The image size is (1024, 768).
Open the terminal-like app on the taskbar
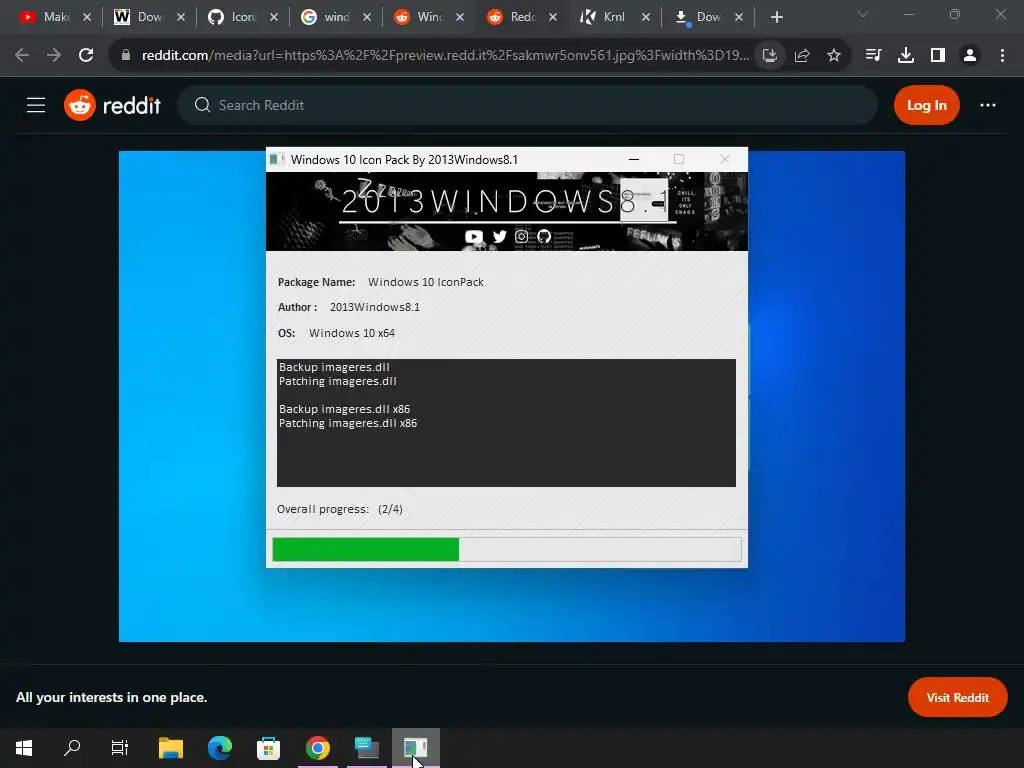coord(367,748)
